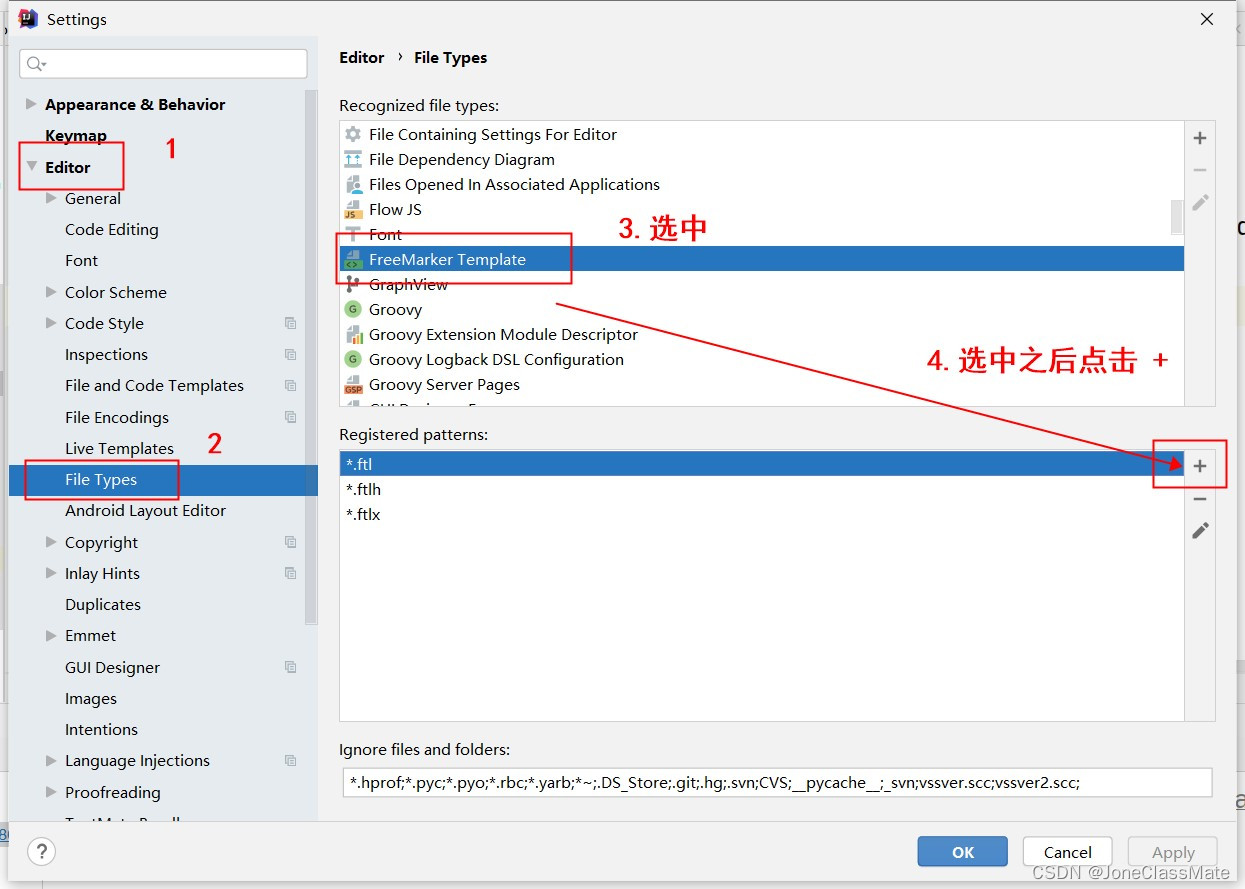Click the pencil icon to edit the selected pattern
The width and height of the screenshot is (1245, 889).
[1199, 530]
